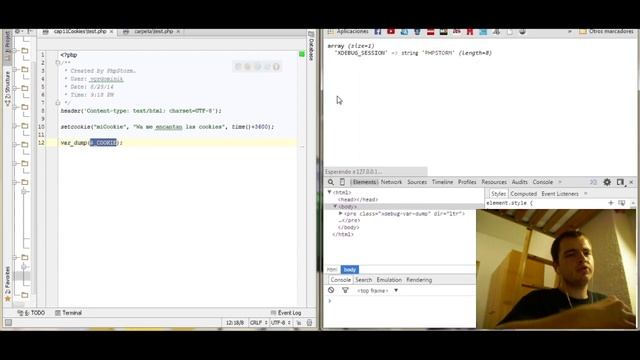Close the carpeta/test.php editor tab
This screenshot has height=360, width=640.
pos(178,31)
